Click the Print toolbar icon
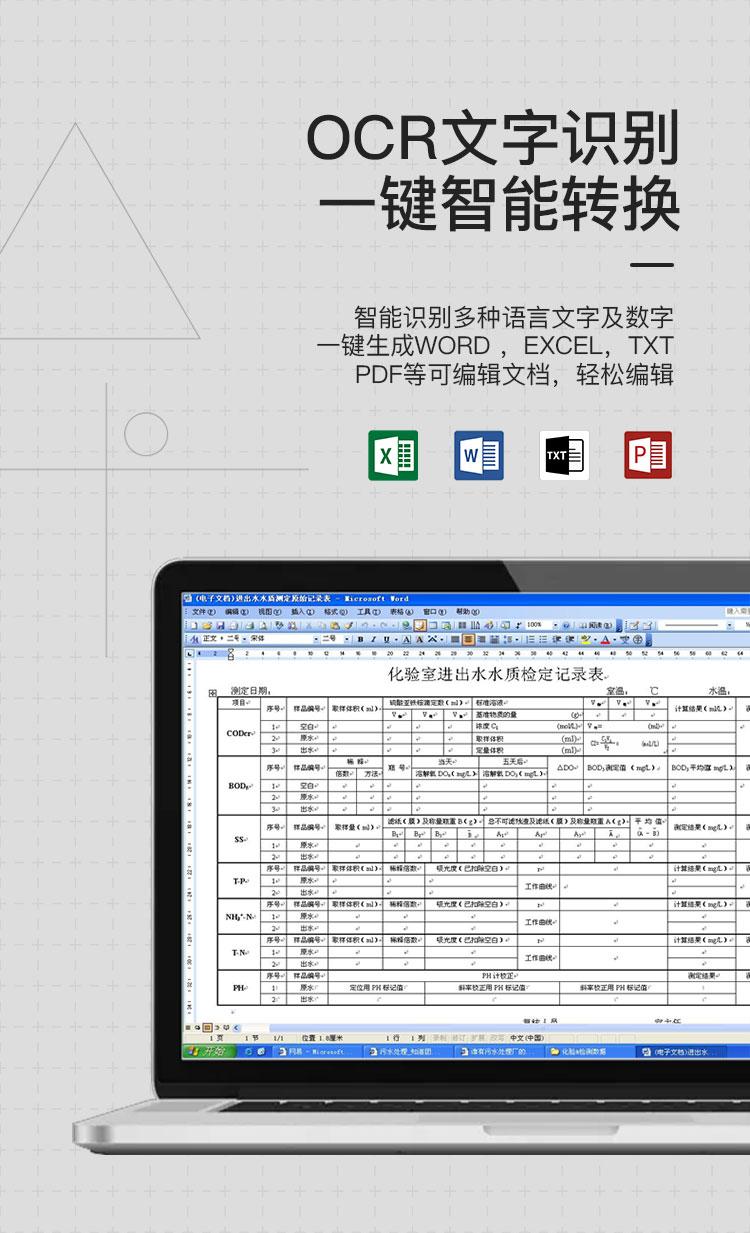 [x=249, y=625]
